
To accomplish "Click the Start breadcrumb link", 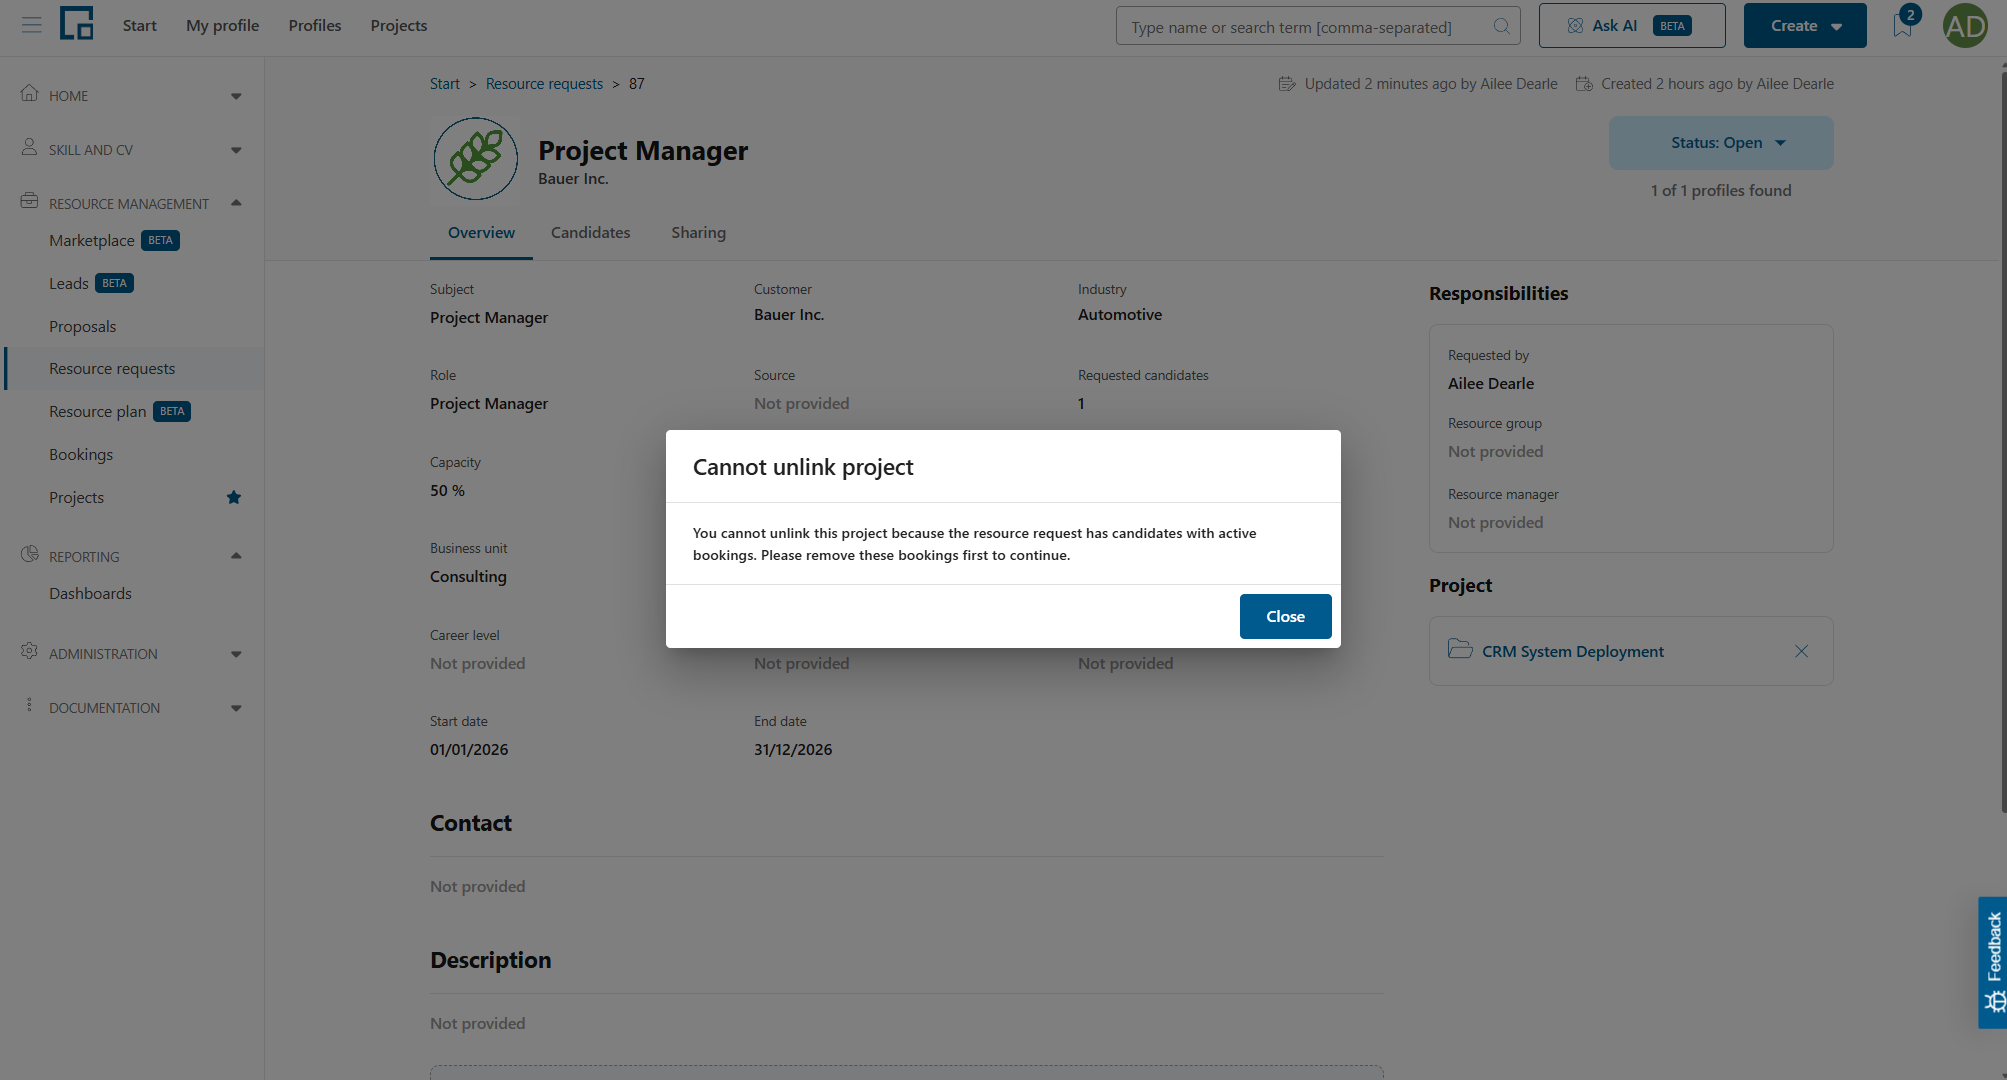I will click(445, 84).
